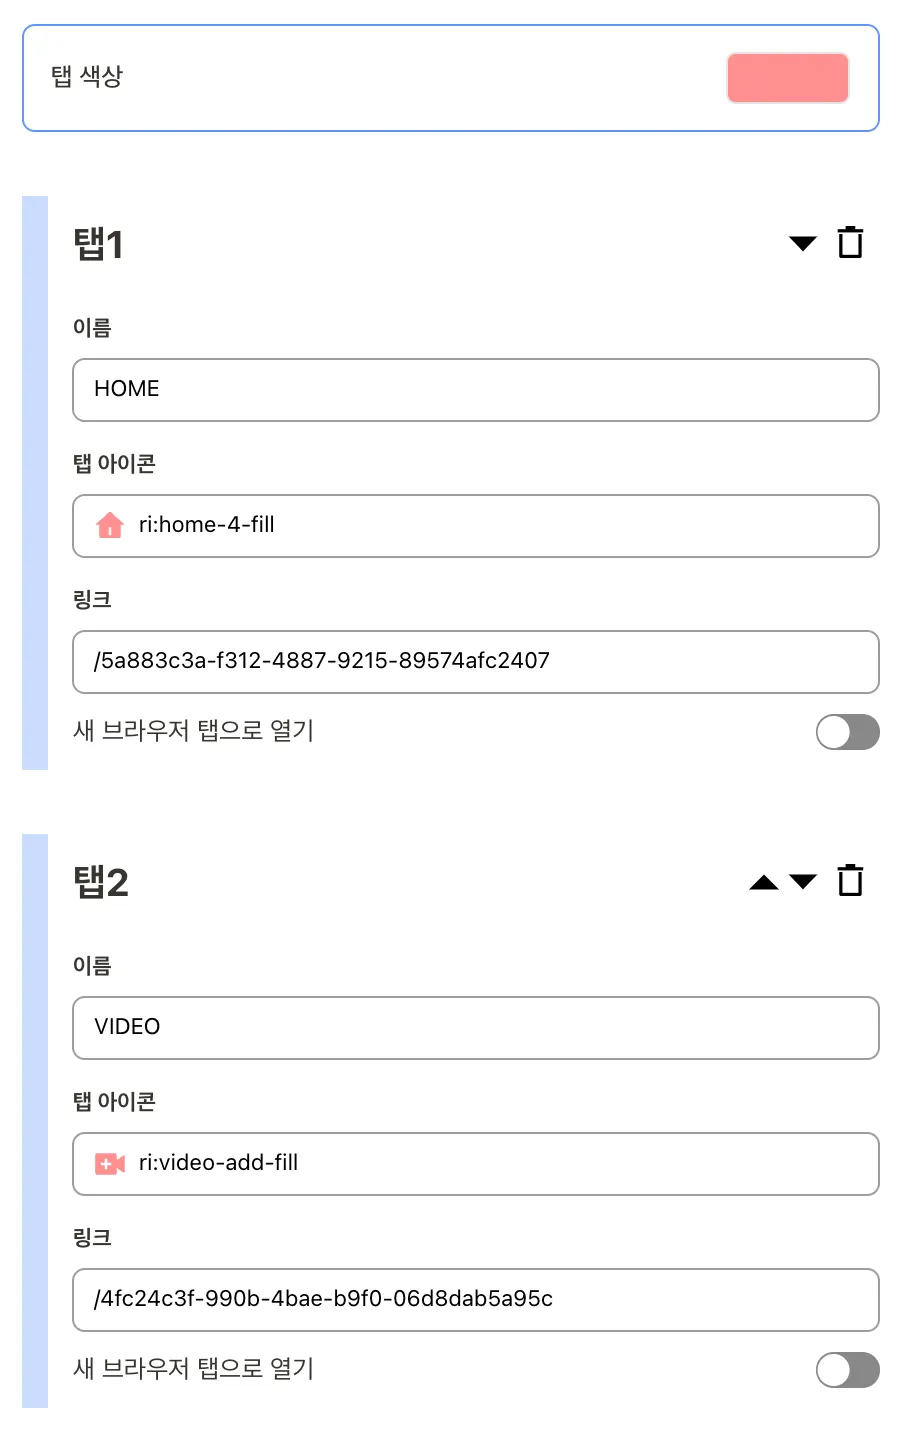Move 탭1 down with the arrow
Image resolution: width=904 pixels, height=1442 pixels.
pos(803,243)
